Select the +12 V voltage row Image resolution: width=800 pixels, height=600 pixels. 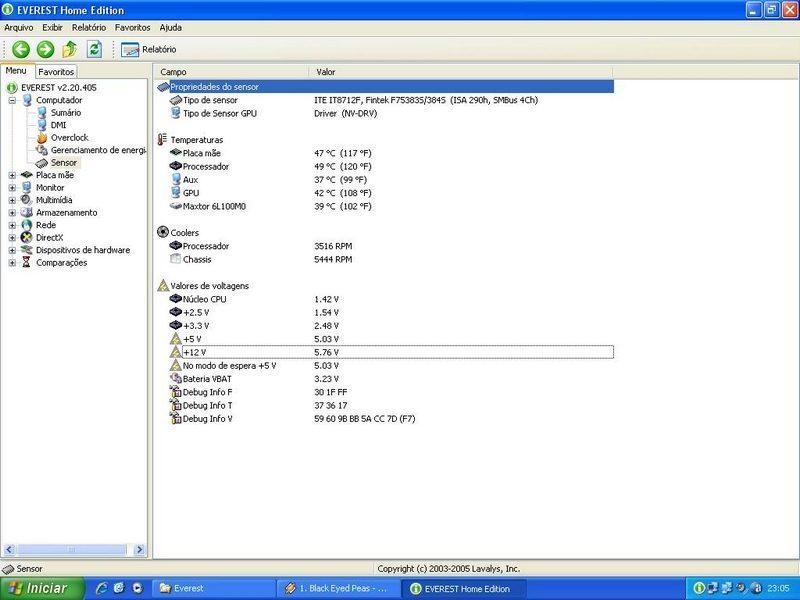pyautogui.click(x=195, y=352)
